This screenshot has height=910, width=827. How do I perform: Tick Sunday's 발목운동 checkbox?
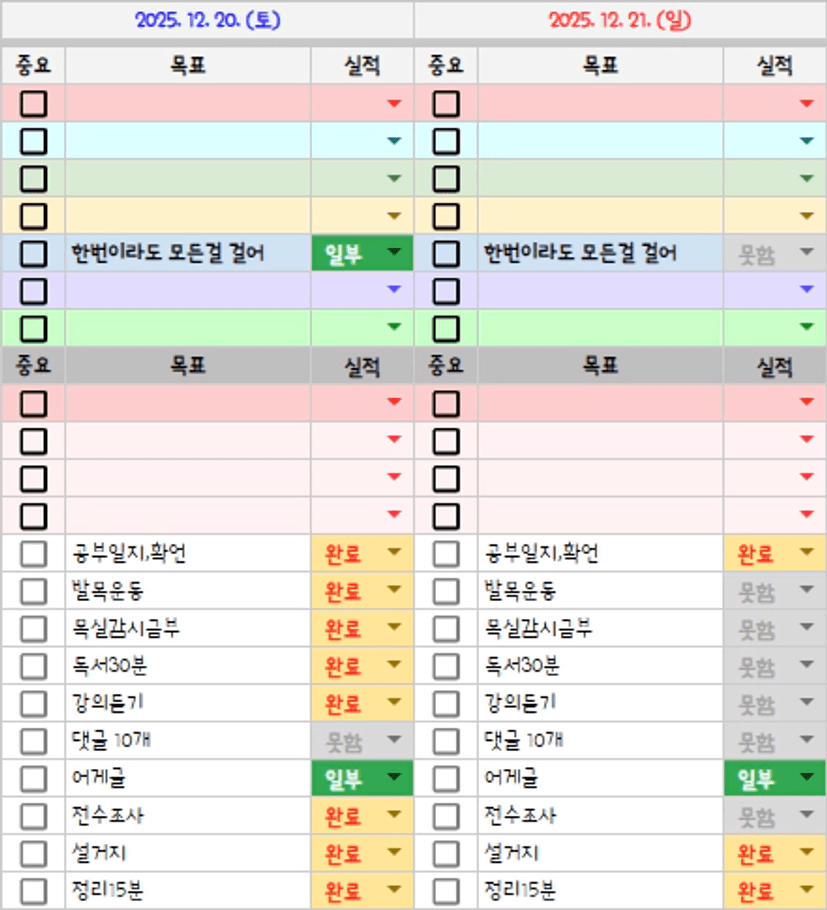[446, 590]
